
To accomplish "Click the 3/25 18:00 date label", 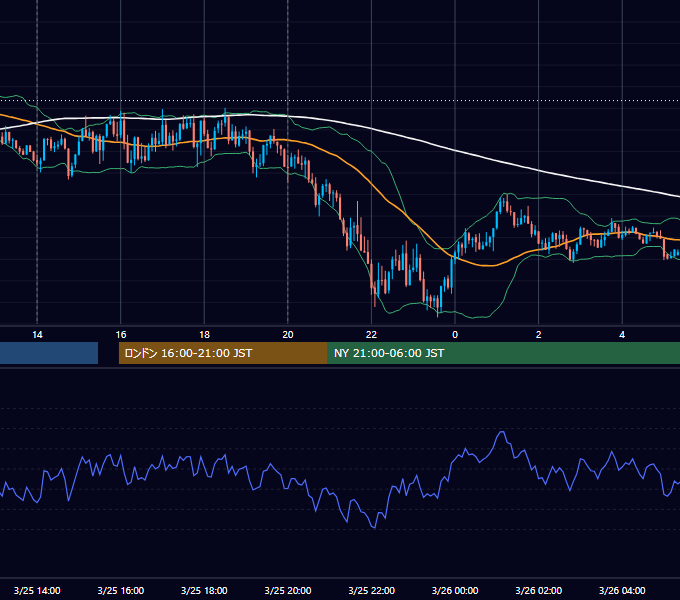I will point(204,590).
